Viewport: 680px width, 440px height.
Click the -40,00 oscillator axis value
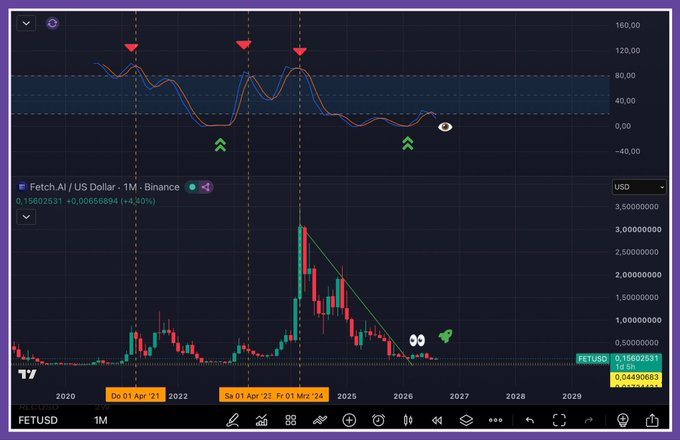click(x=628, y=151)
